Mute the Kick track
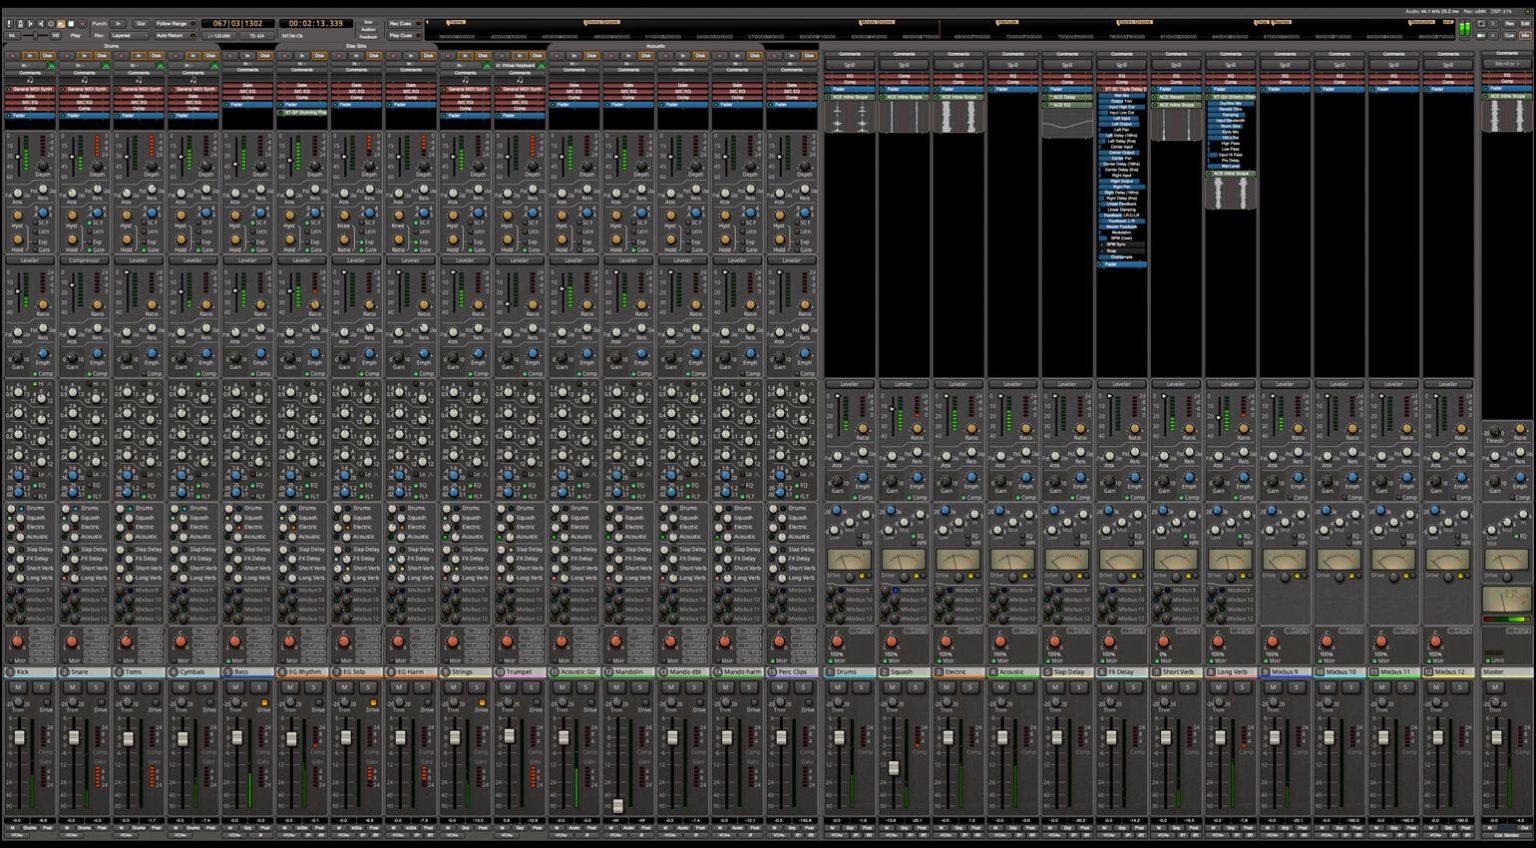This screenshot has height=848, width=1536. point(16,686)
